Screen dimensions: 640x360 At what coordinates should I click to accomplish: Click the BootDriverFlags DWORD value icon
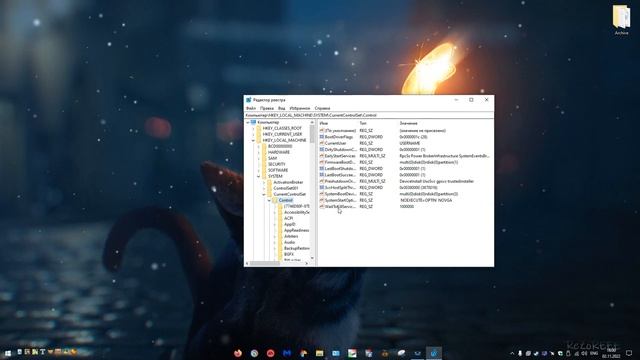point(322,137)
